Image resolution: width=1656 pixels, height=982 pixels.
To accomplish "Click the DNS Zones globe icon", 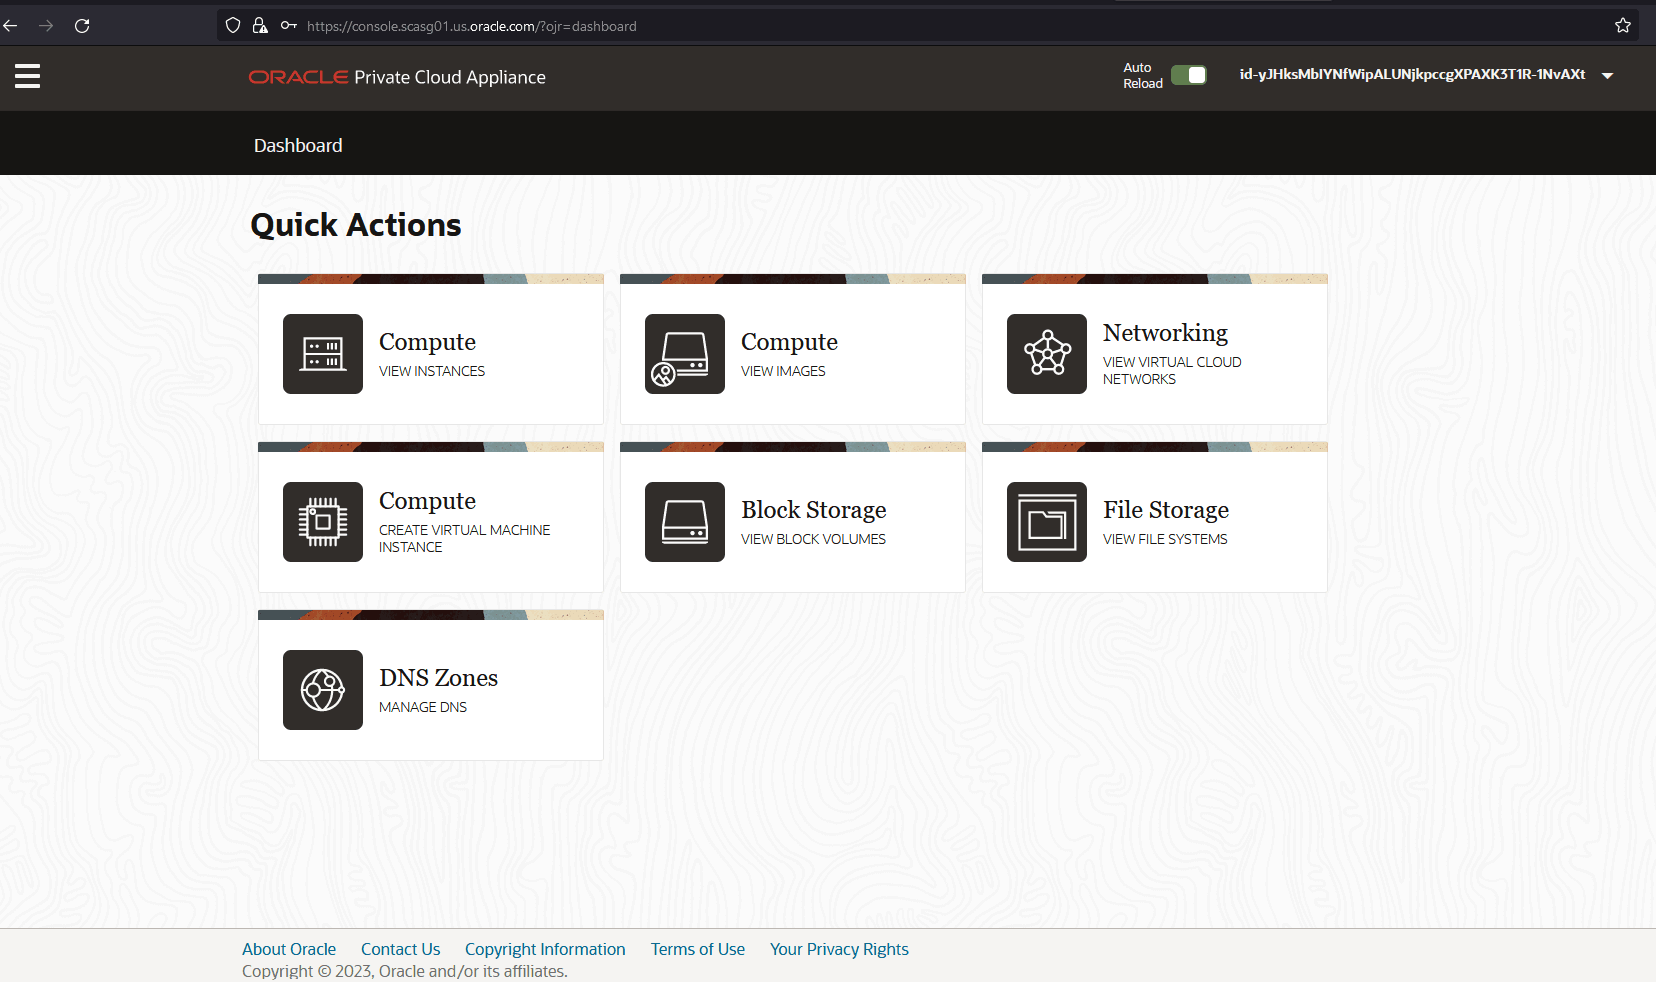I will pyautogui.click(x=323, y=690).
